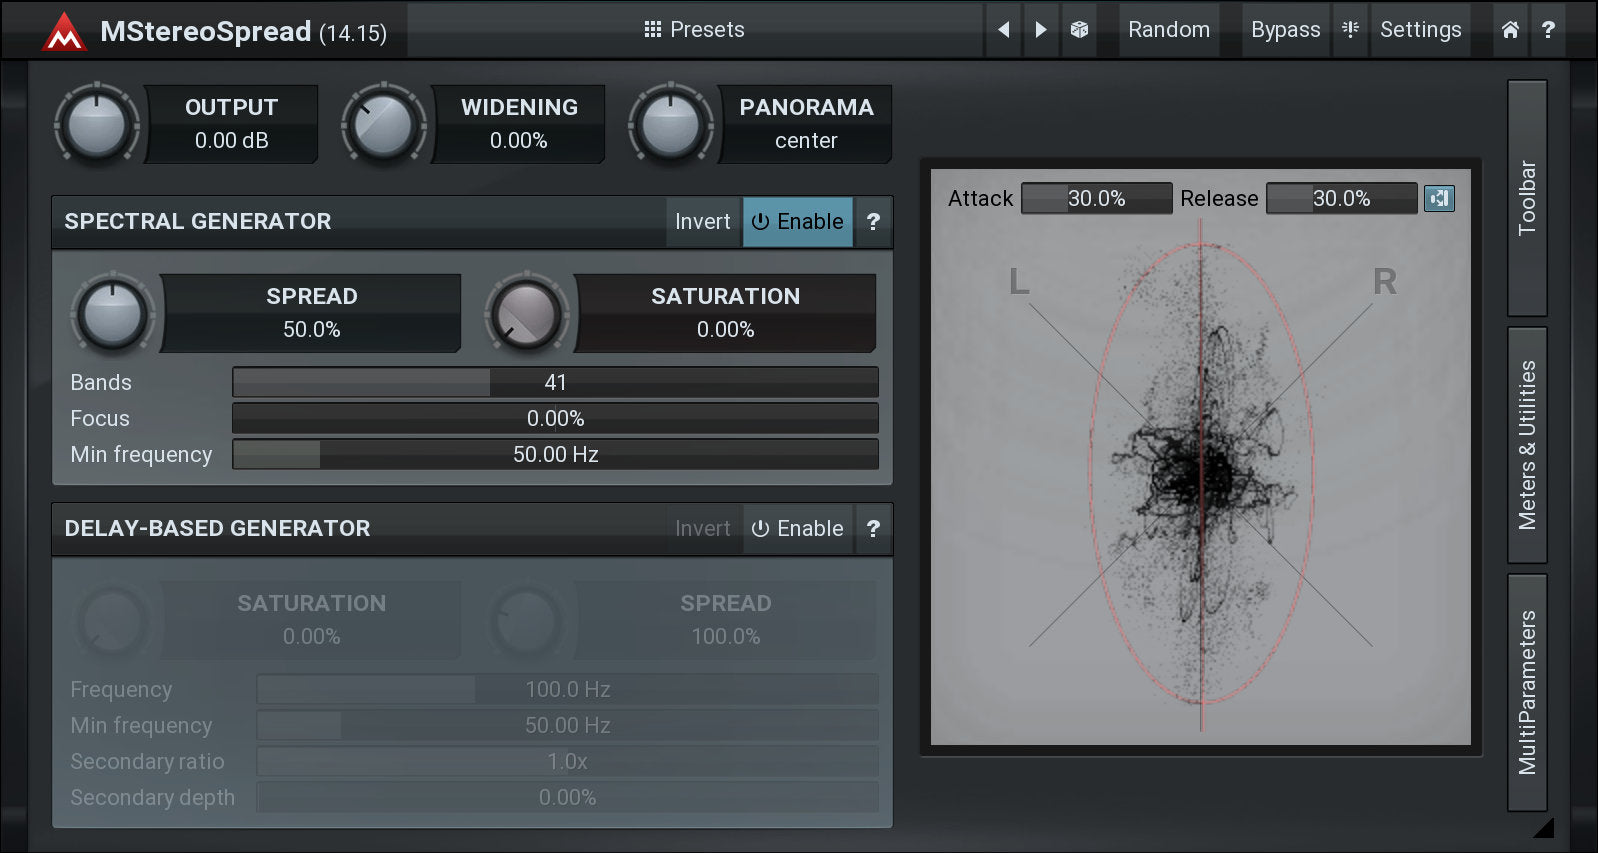Click the Bands slider bar

555,383
